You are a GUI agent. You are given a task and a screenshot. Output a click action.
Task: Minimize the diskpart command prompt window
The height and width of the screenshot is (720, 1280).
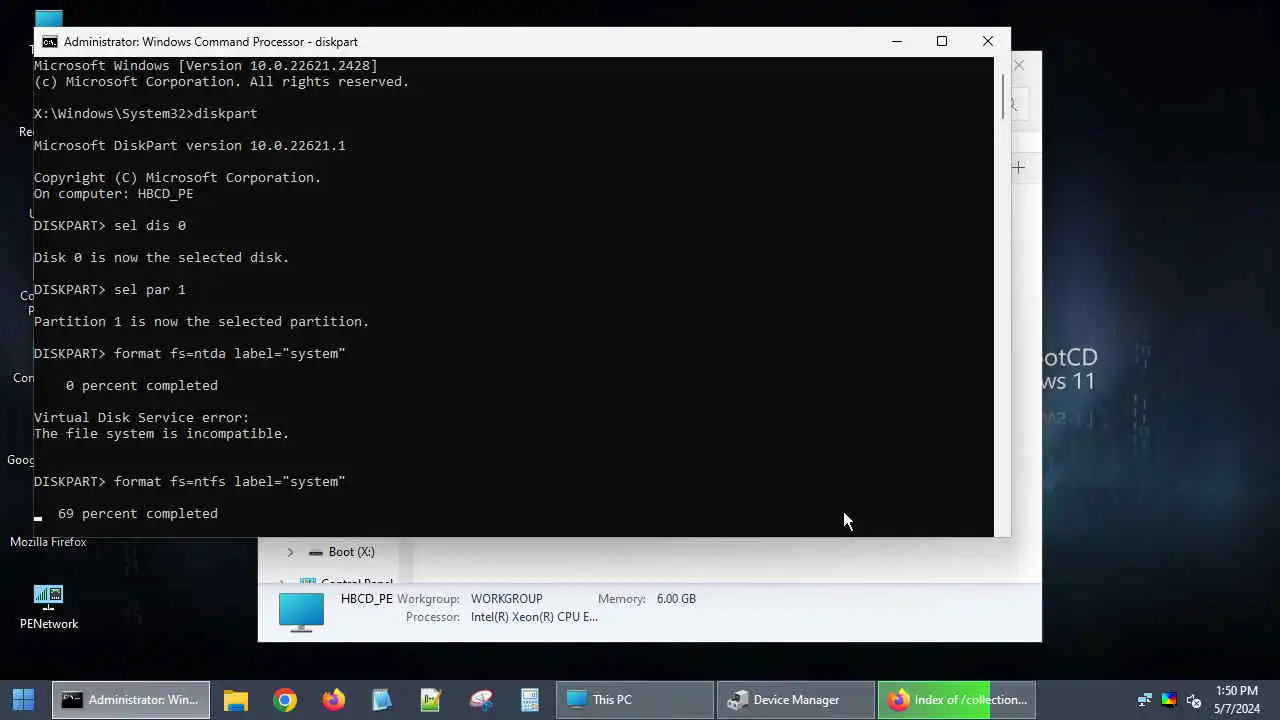[x=897, y=41]
